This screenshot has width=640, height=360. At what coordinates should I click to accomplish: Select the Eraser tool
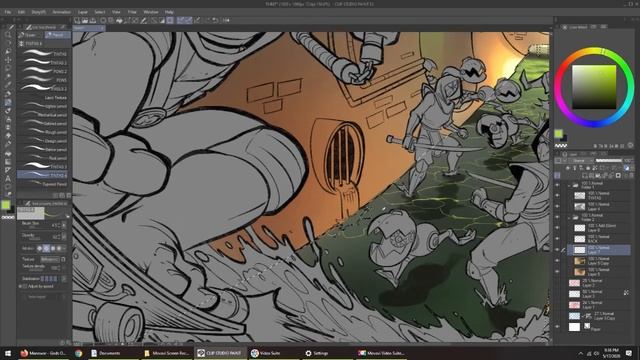[x=8, y=136]
